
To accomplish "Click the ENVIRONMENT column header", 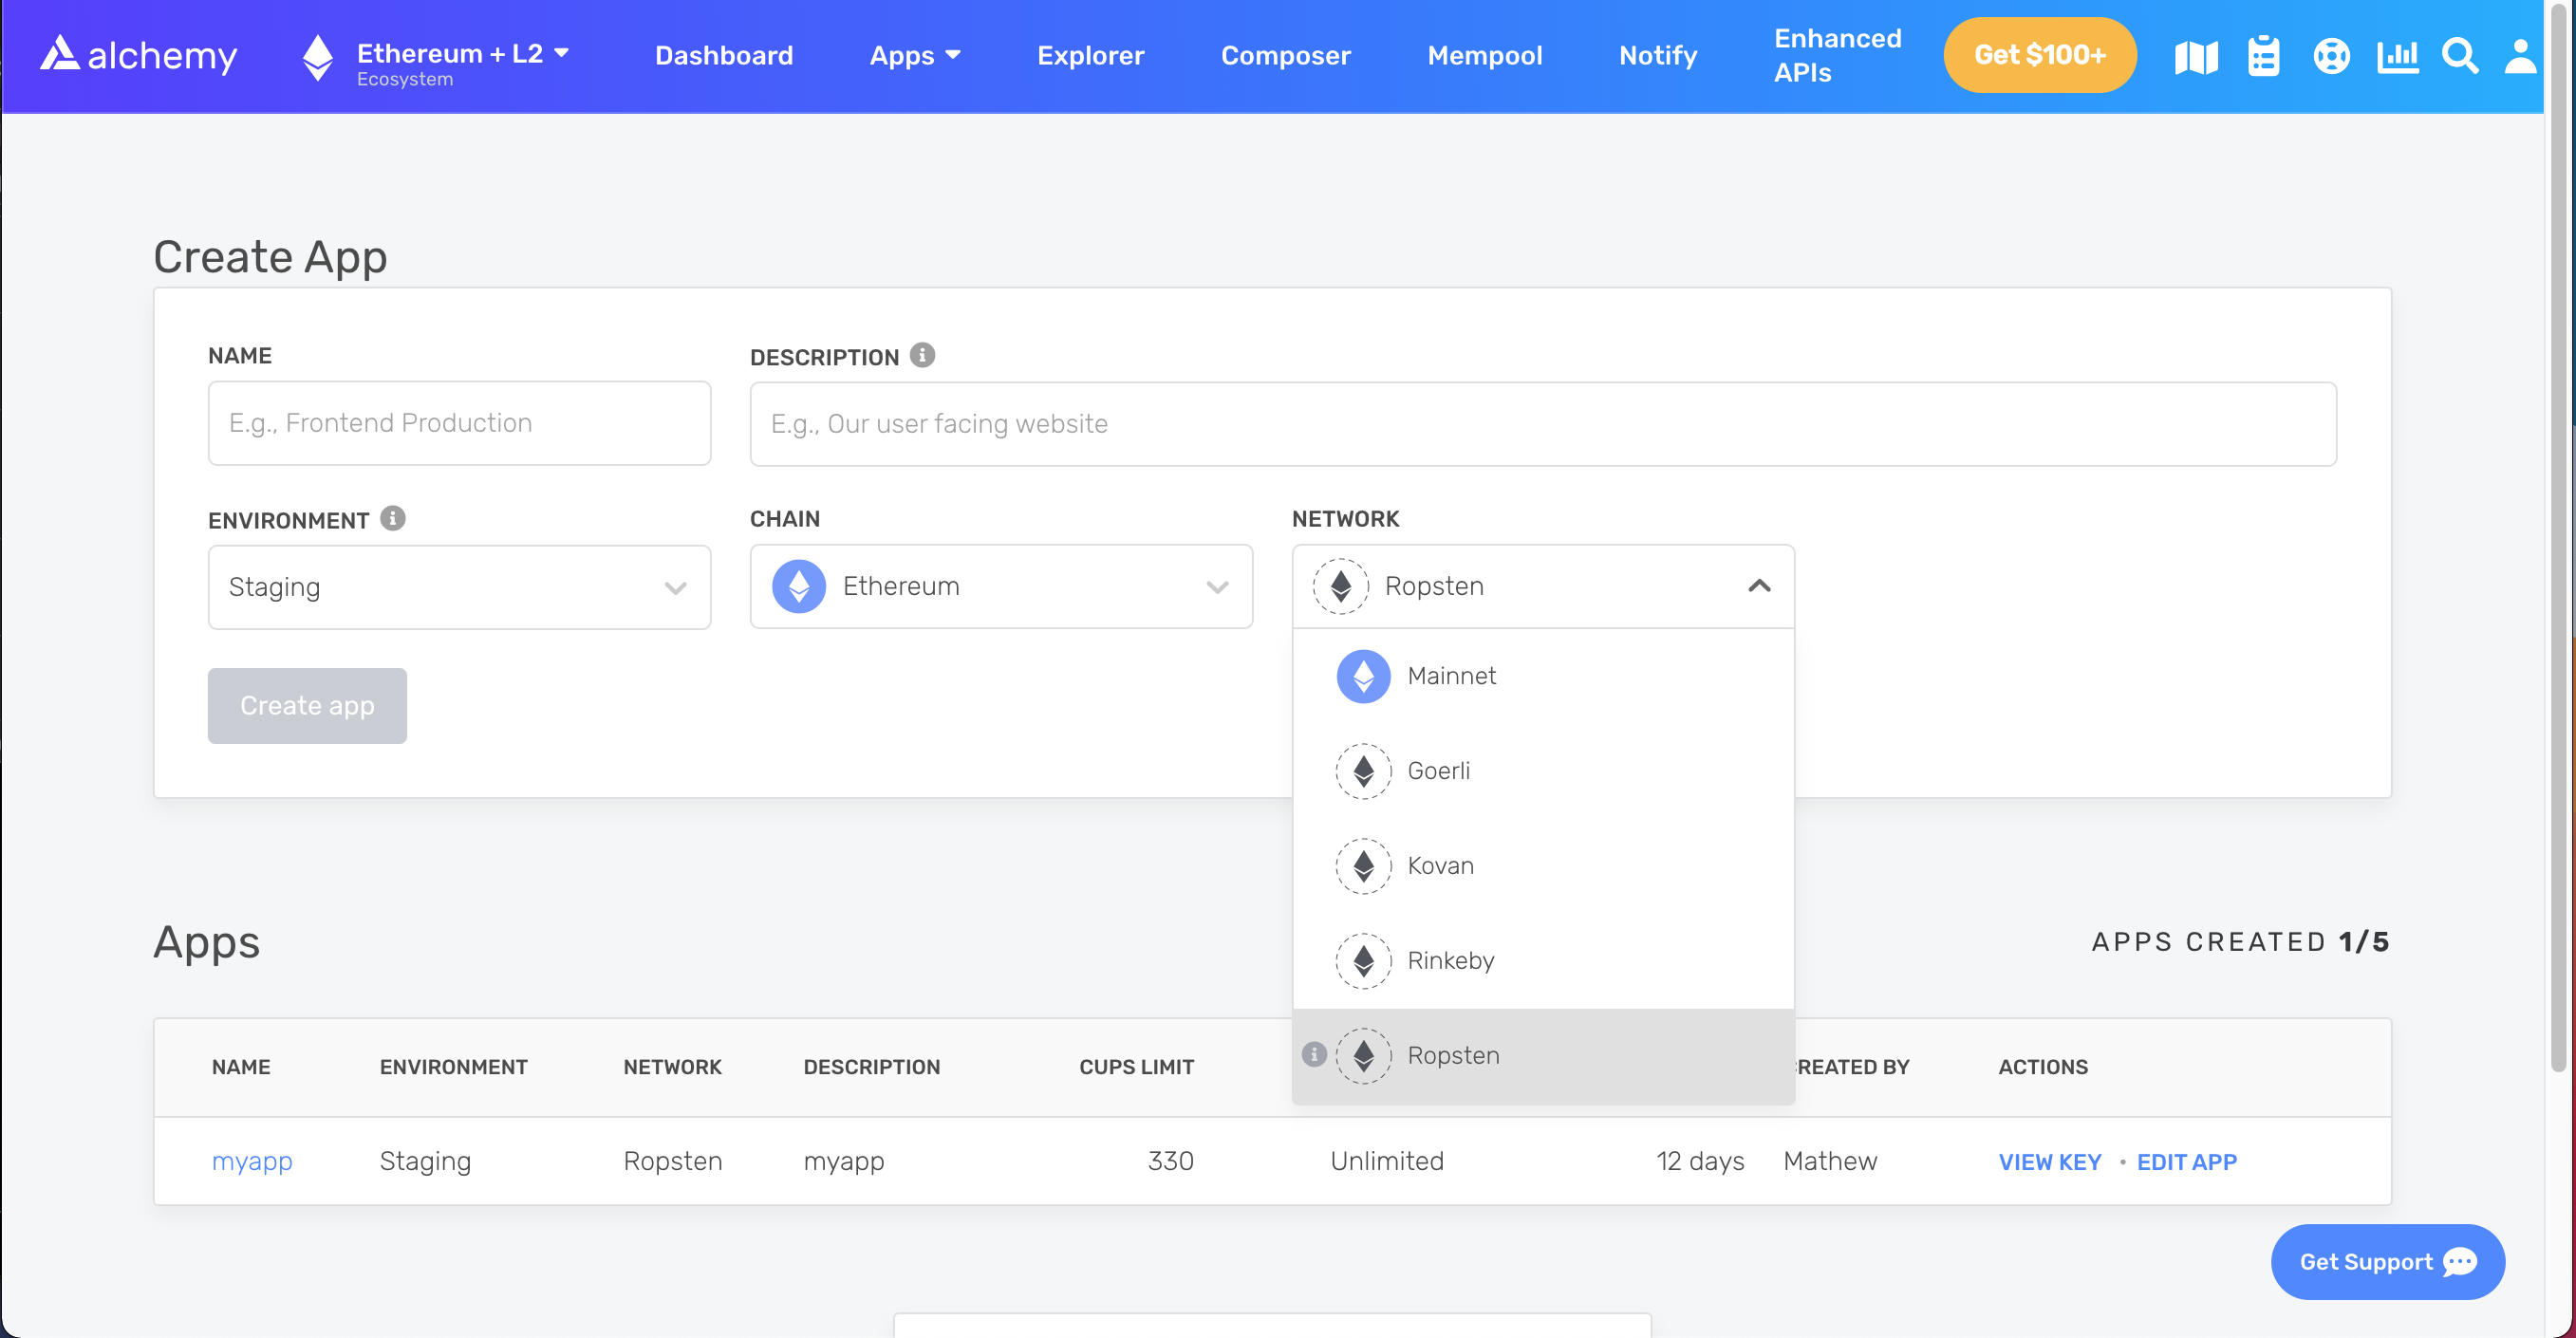I will (453, 1067).
